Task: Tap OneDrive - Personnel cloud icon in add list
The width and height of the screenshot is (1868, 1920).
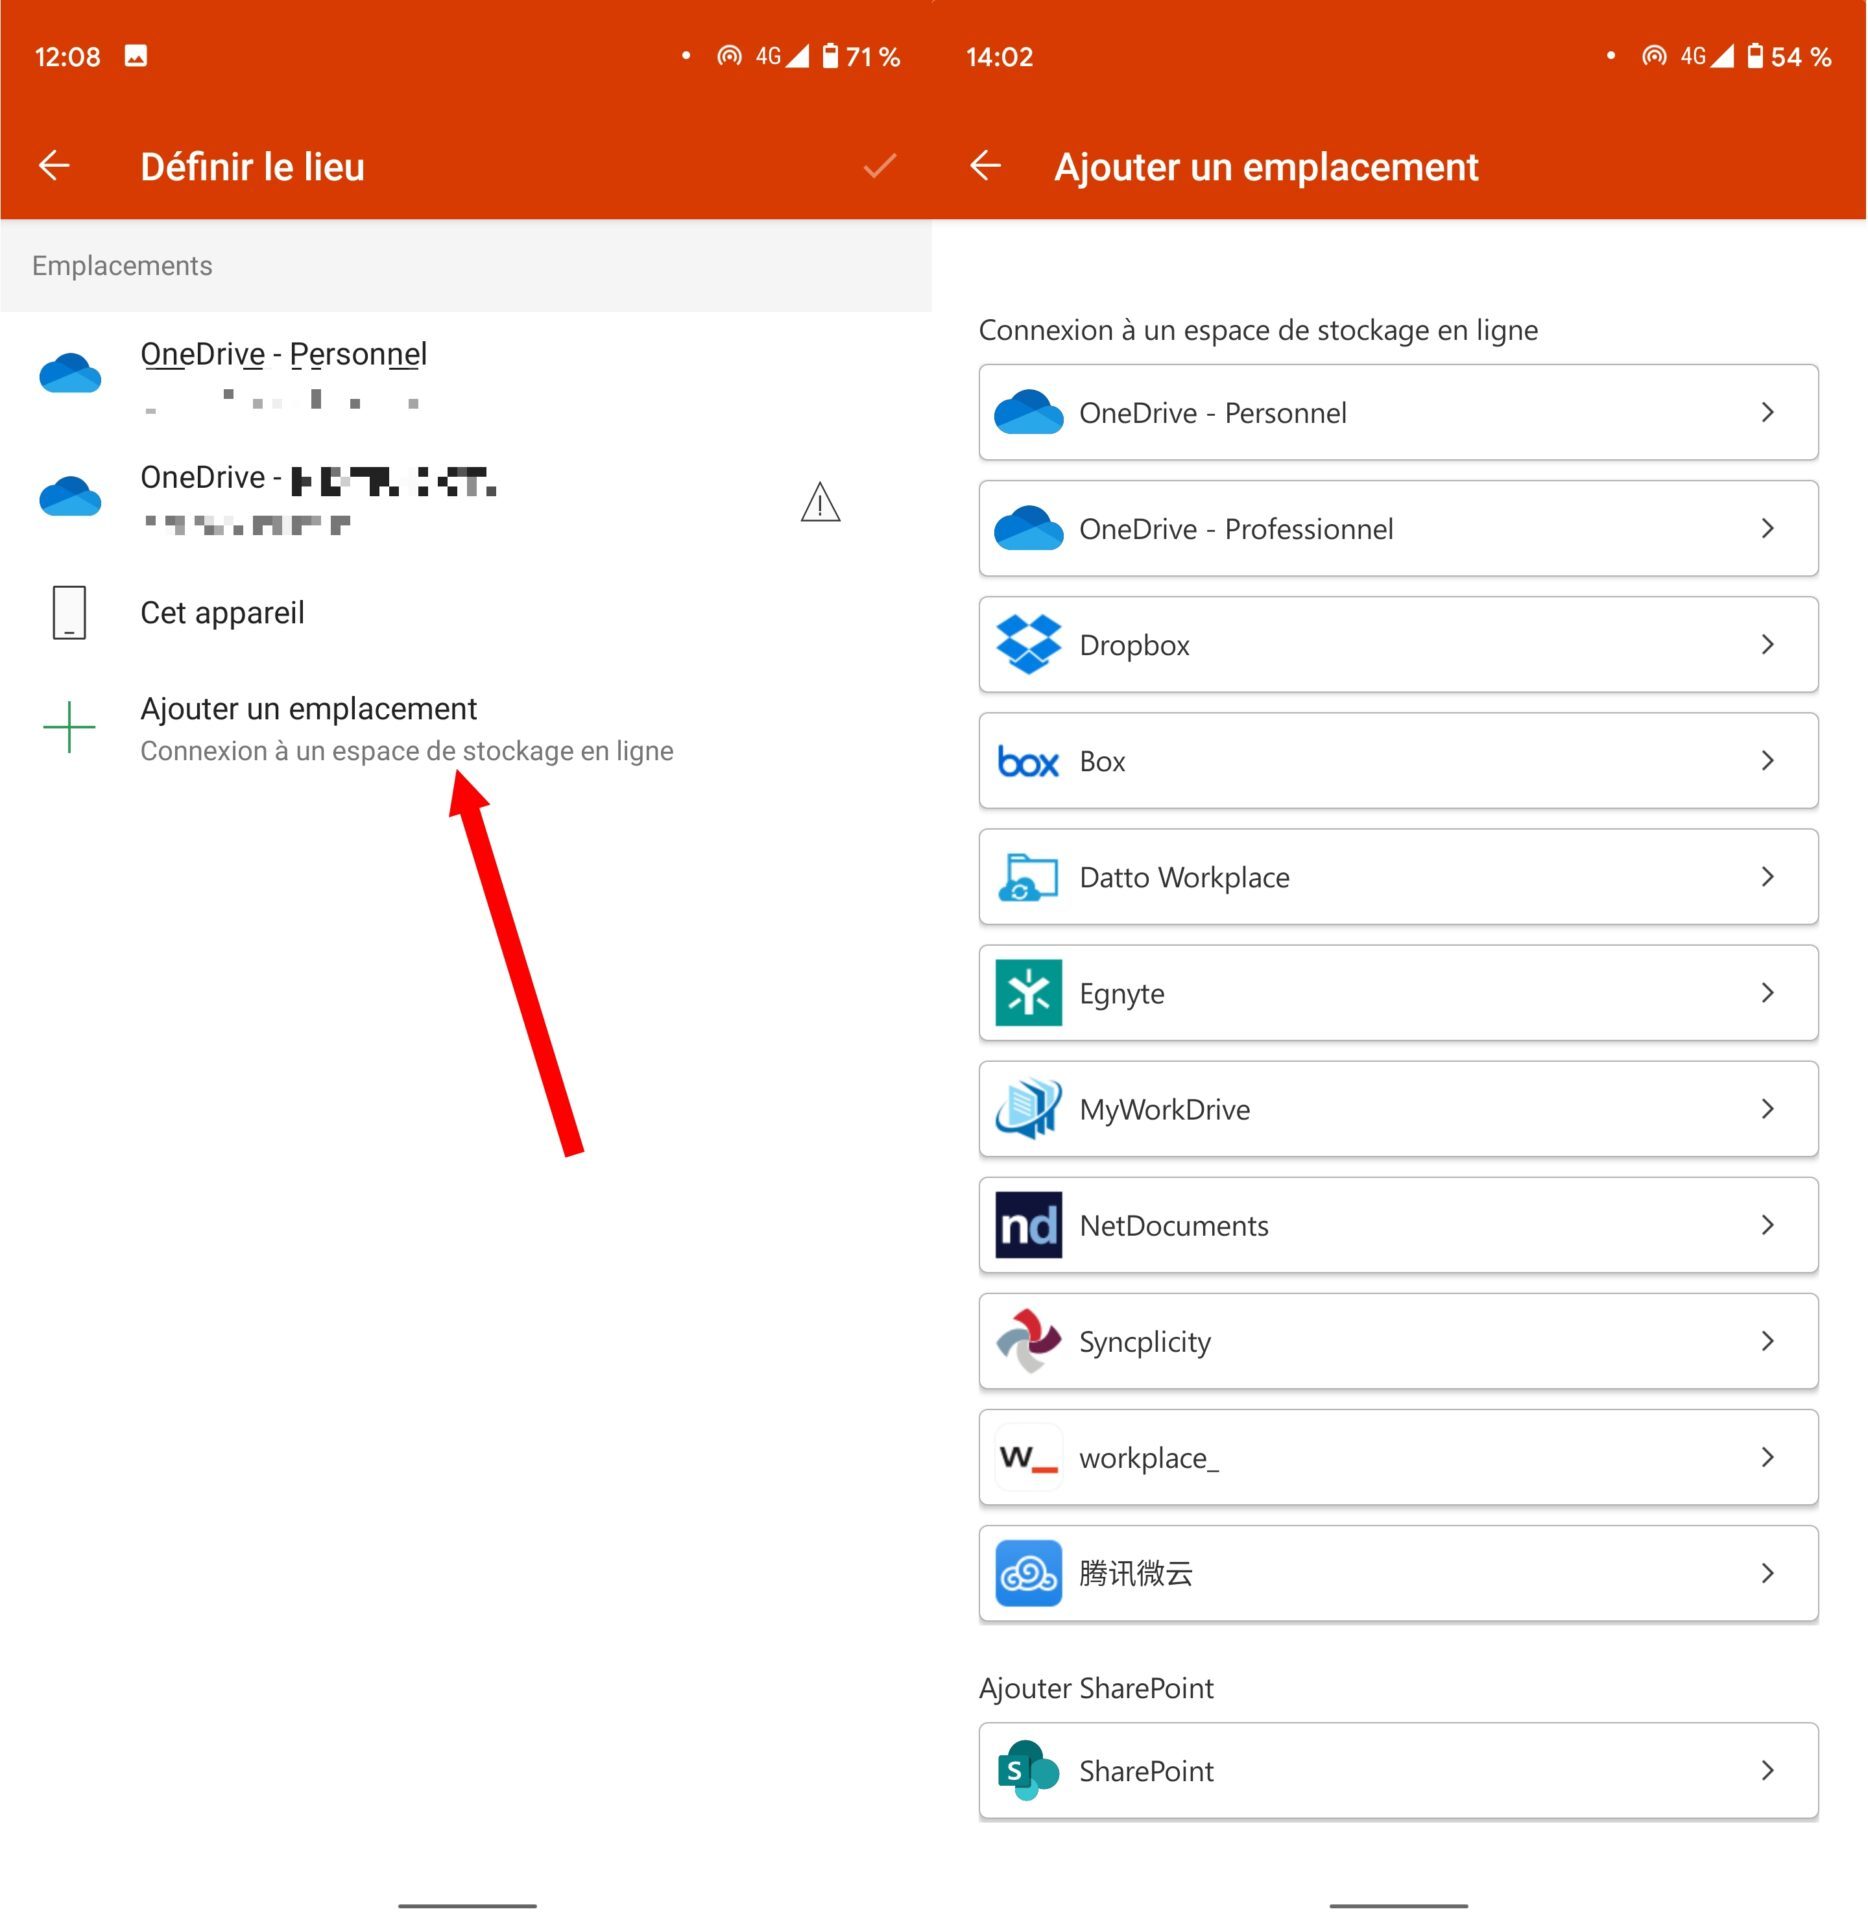Action: coord(1028,412)
